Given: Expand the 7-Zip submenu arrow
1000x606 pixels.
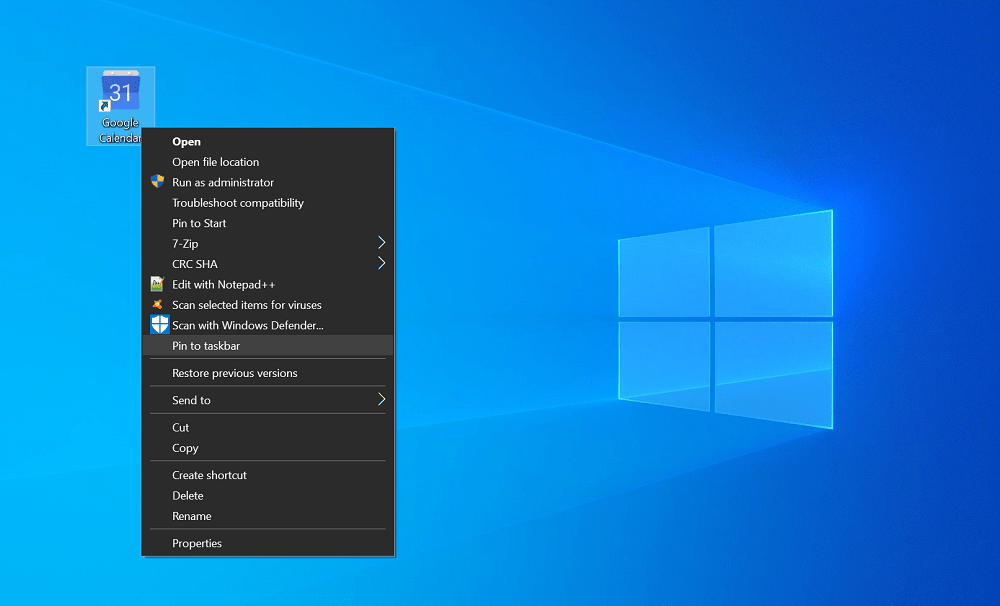Looking at the screenshot, I should click(x=381, y=242).
